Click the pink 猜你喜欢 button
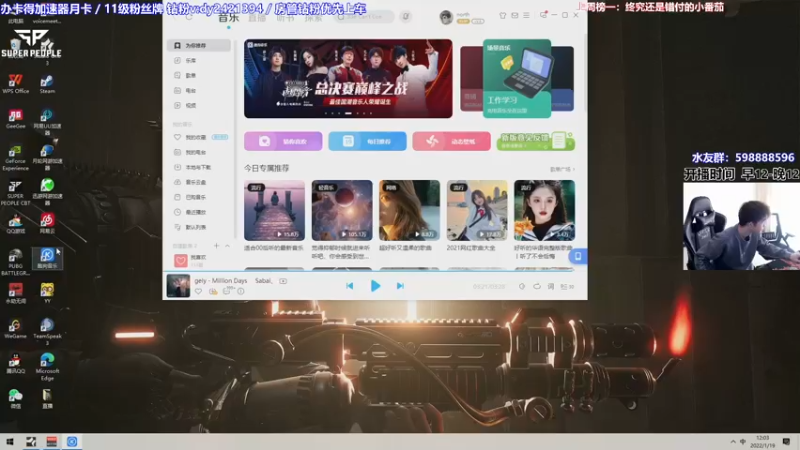Image resolution: width=800 pixels, height=450 pixels. pos(283,141)
